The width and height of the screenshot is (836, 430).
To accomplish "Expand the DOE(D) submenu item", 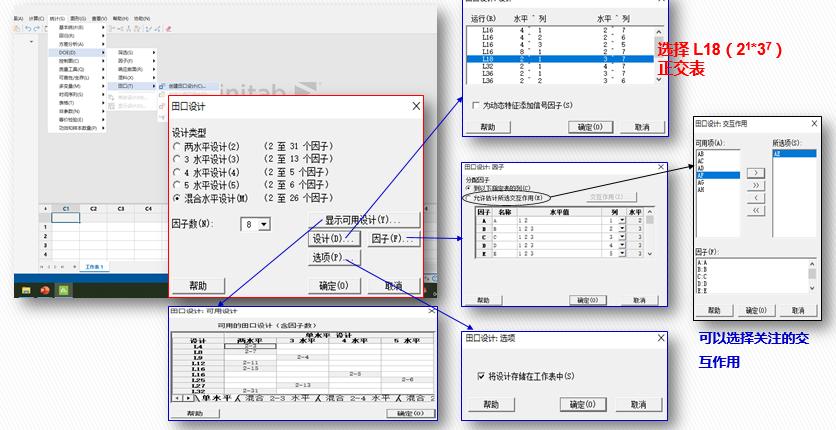I will coord(77,52).
